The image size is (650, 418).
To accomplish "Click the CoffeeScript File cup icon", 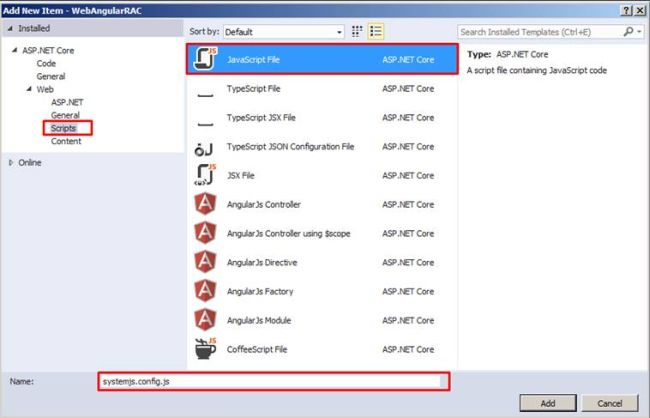I will (206, 349).
